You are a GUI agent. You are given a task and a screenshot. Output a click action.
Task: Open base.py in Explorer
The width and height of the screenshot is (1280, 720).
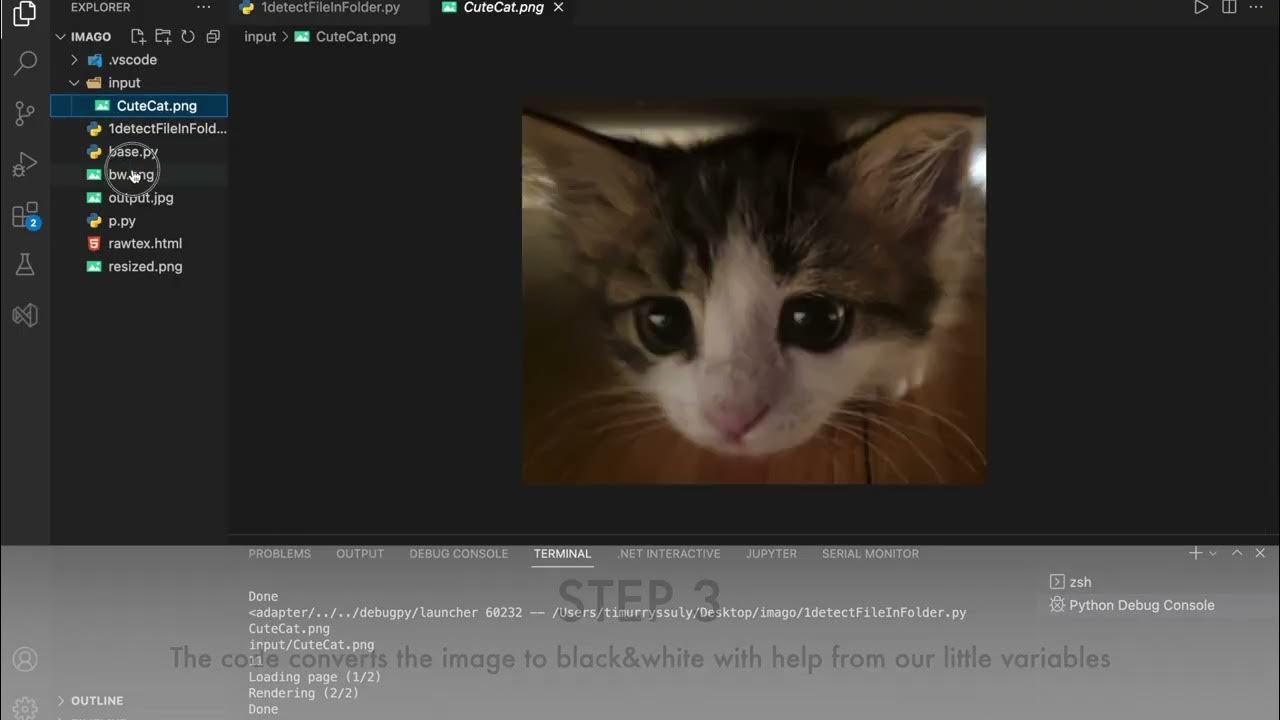(139, 152)
